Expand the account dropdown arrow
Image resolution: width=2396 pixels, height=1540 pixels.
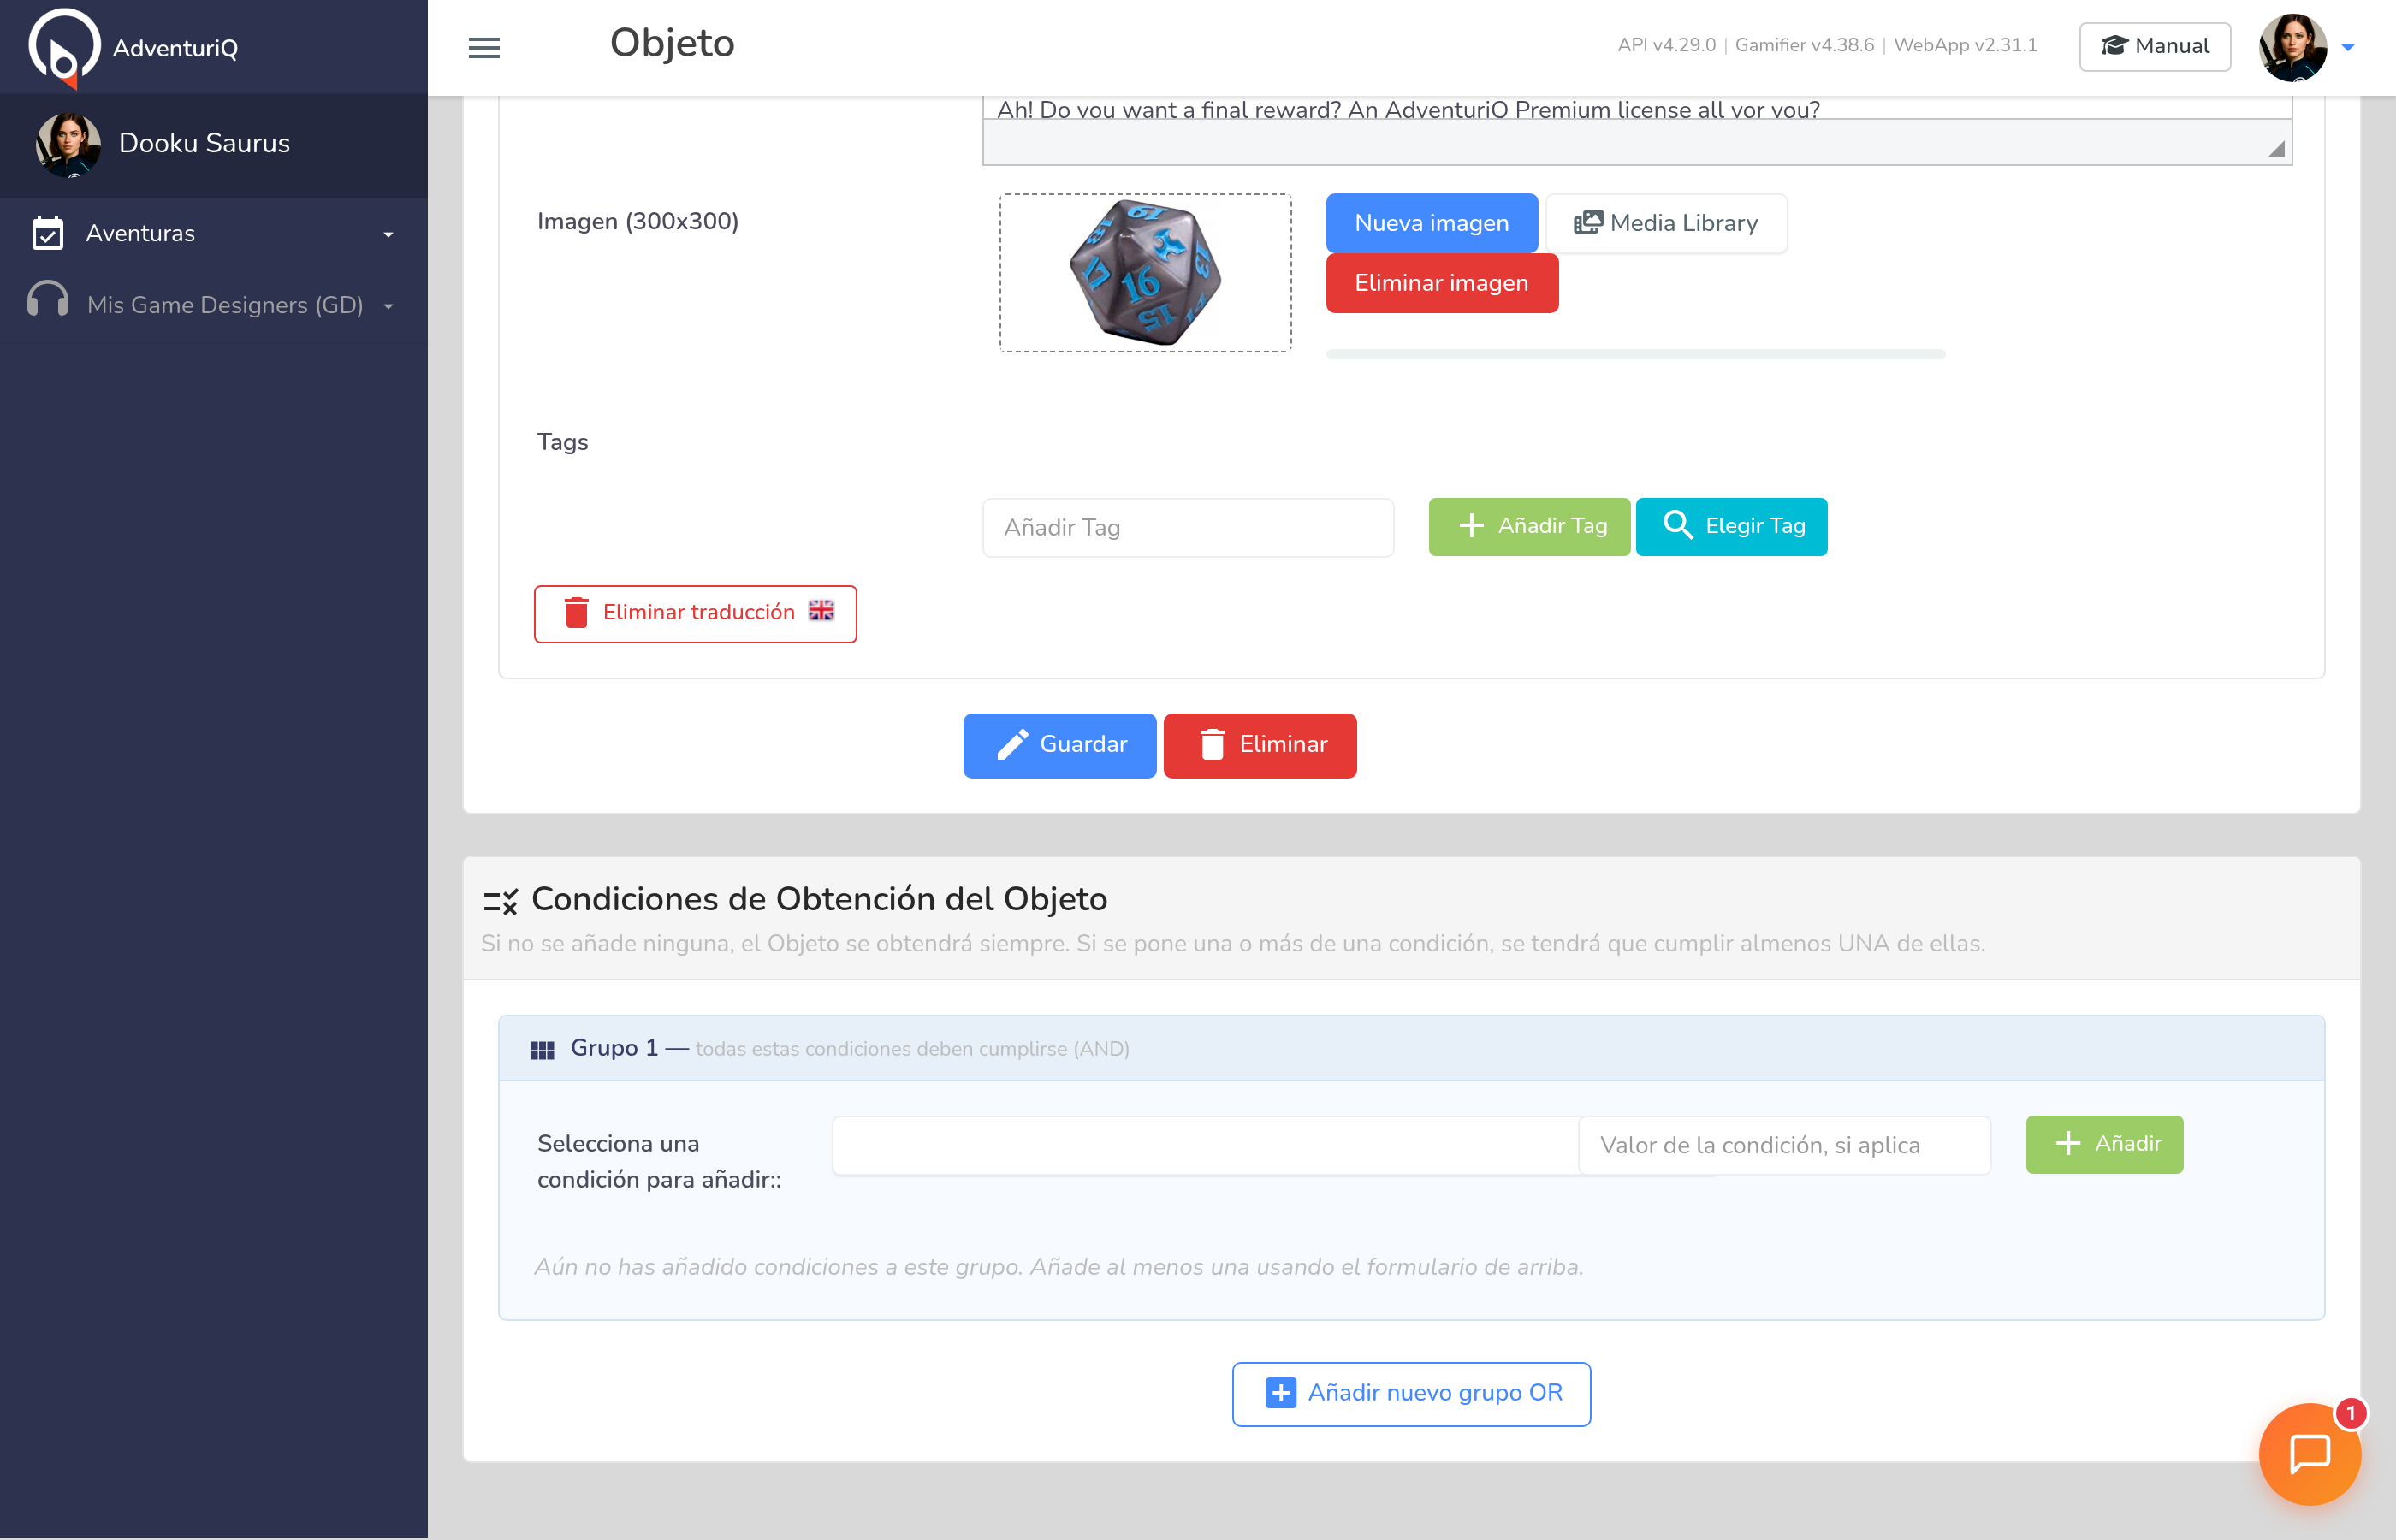click(x=2348, y=47)
